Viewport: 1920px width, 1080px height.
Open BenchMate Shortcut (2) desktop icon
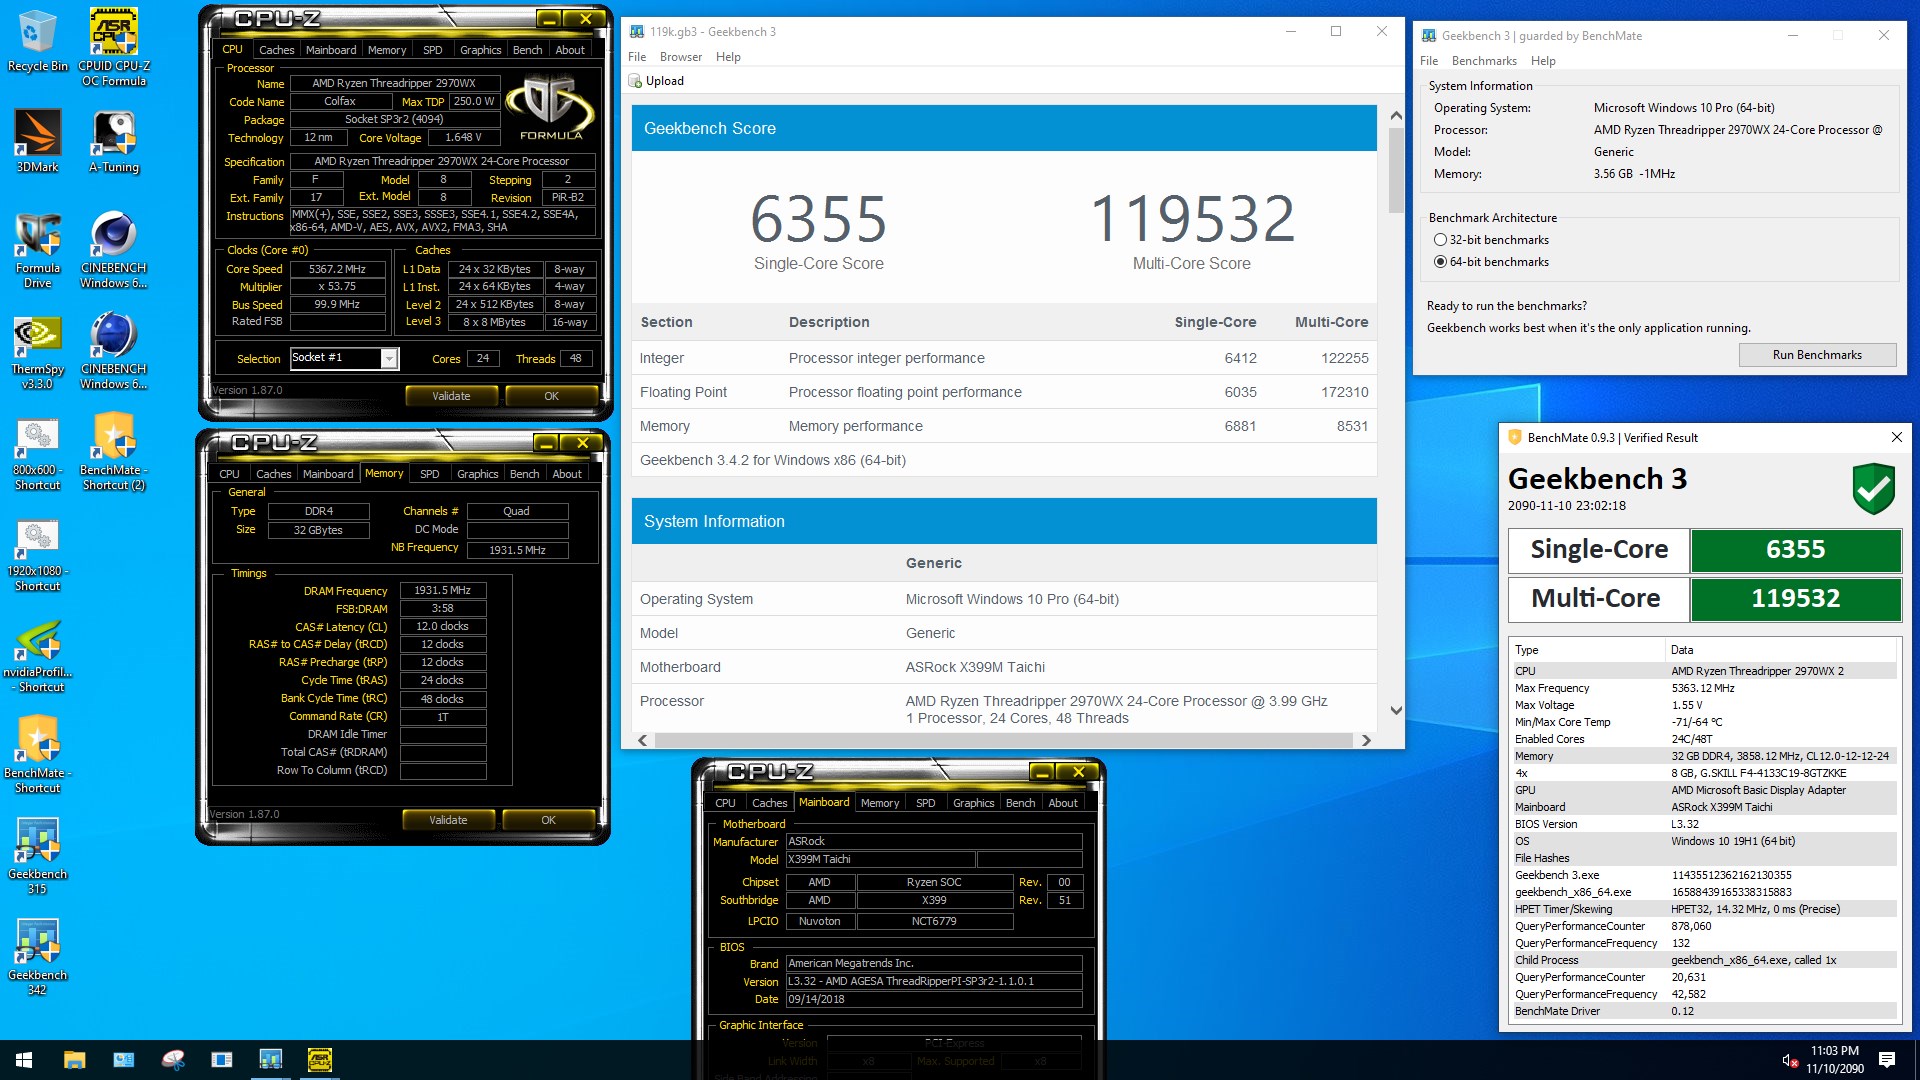113,453
